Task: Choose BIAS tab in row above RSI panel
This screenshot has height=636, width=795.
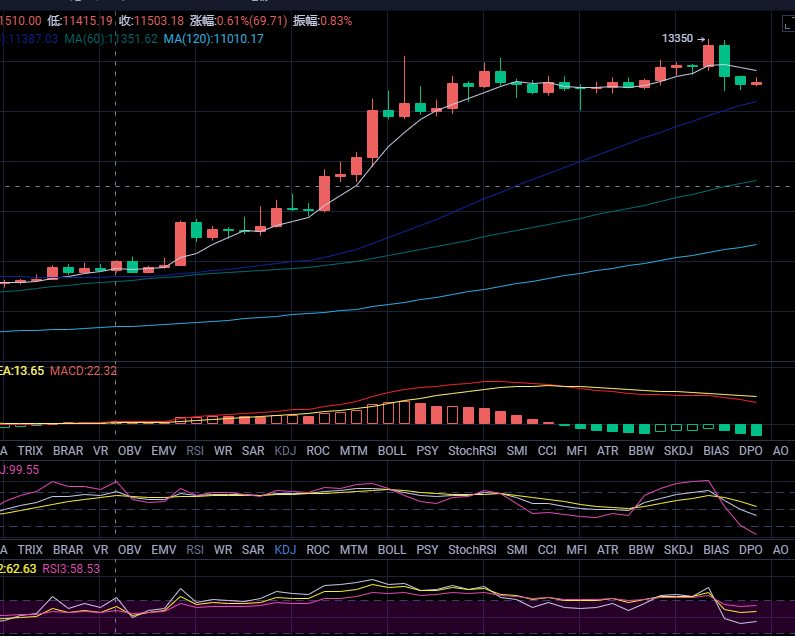Action: point(716,549)
